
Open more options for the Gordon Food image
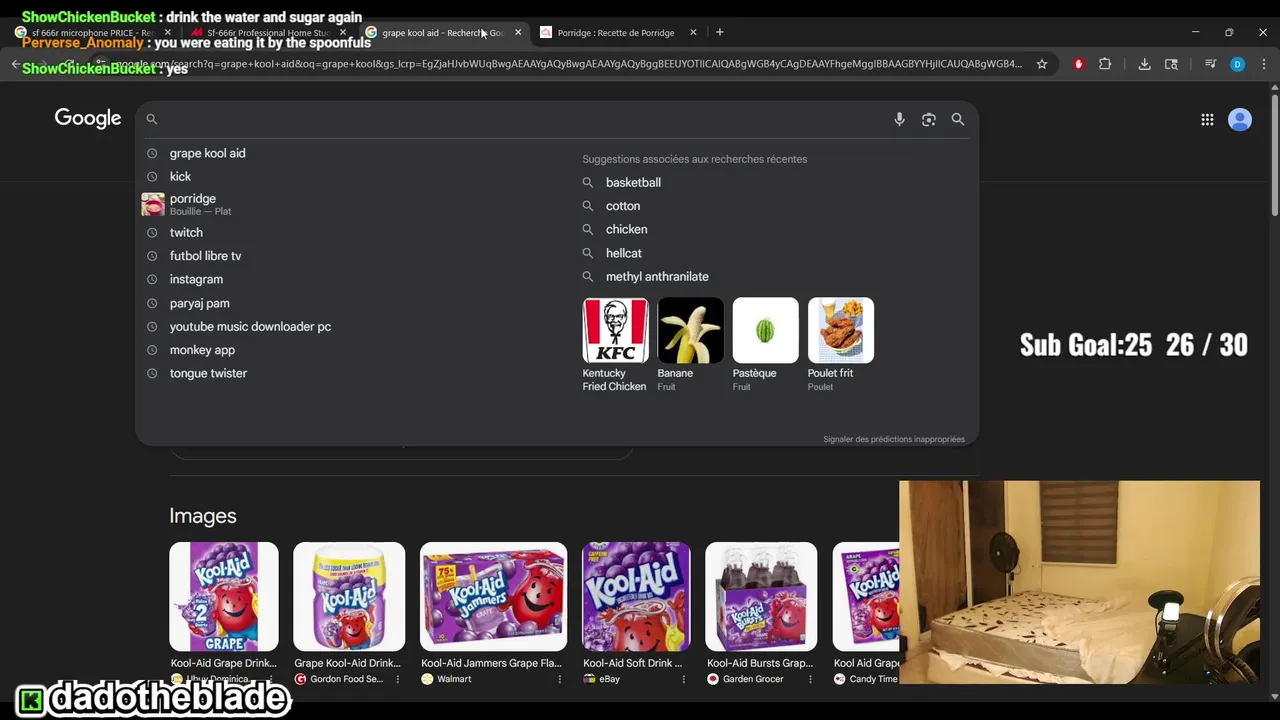(x=398, y=679)
